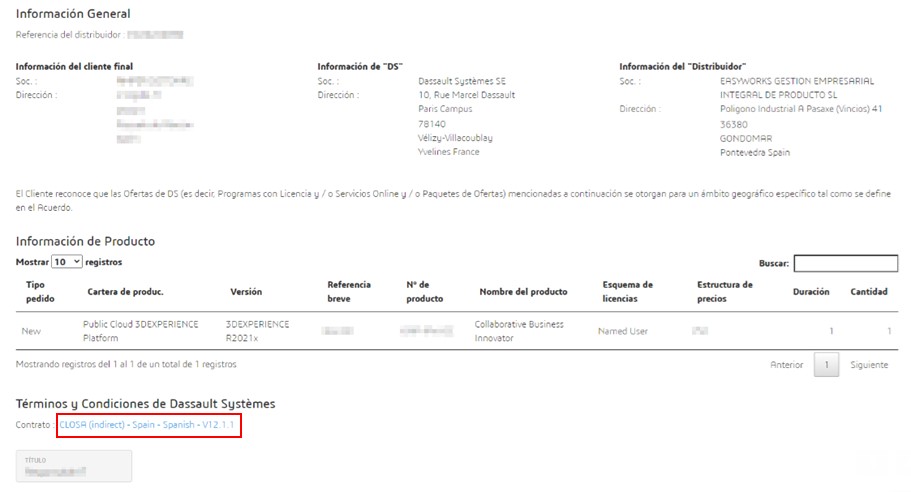The height and width of the screenshot is (492, 911).
Task: Select the 'Collaborative Business Innovator' product name
Action: (x=519, y=331)
